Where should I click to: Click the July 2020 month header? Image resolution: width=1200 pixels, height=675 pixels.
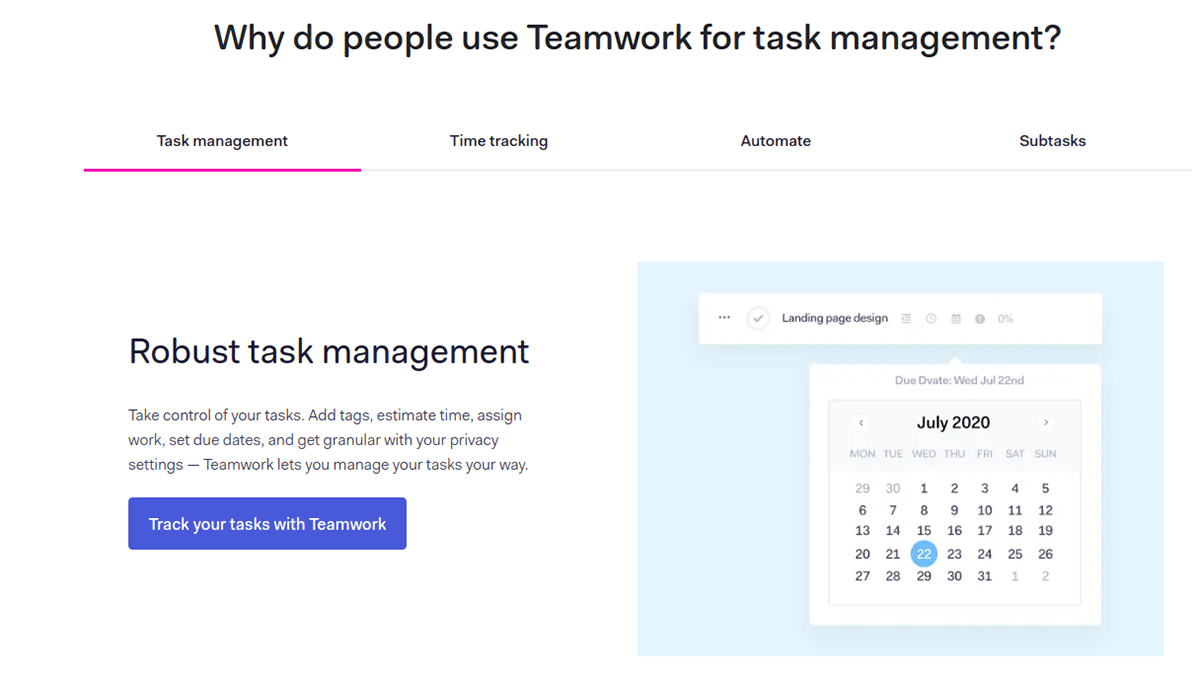coord(953,423)
